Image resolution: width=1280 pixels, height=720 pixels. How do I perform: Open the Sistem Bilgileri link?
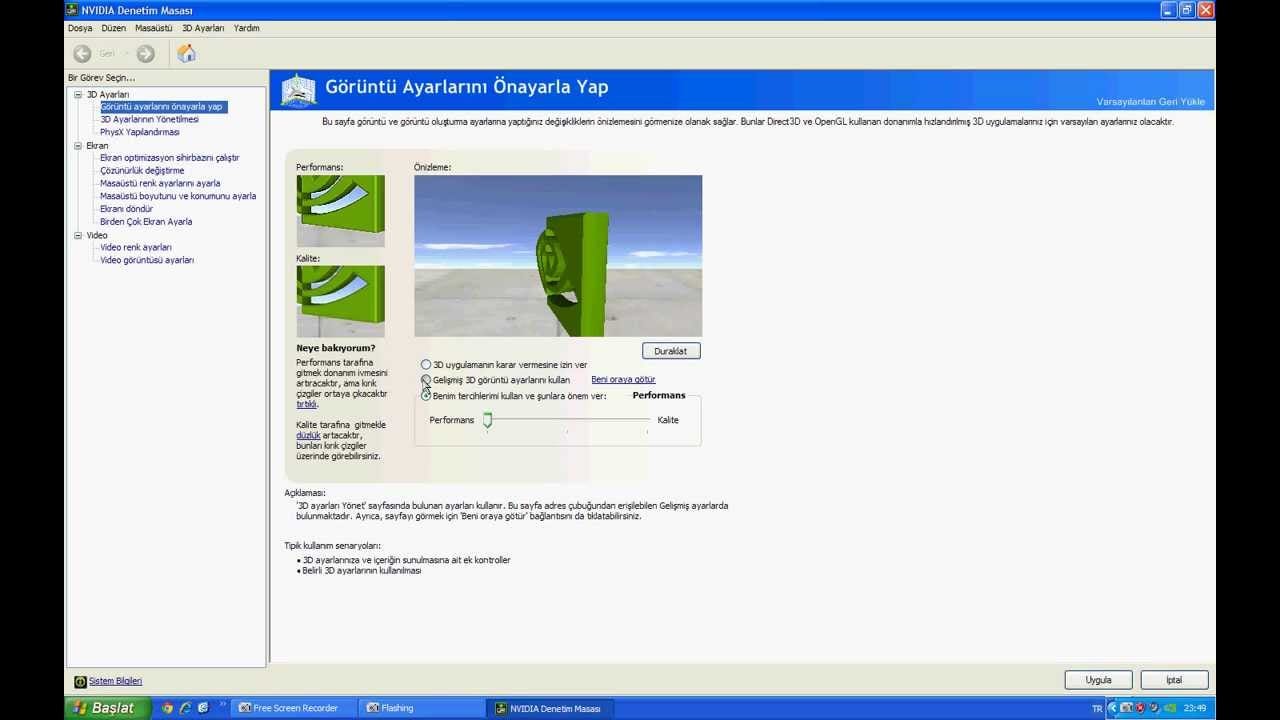(x=115, y=681)
